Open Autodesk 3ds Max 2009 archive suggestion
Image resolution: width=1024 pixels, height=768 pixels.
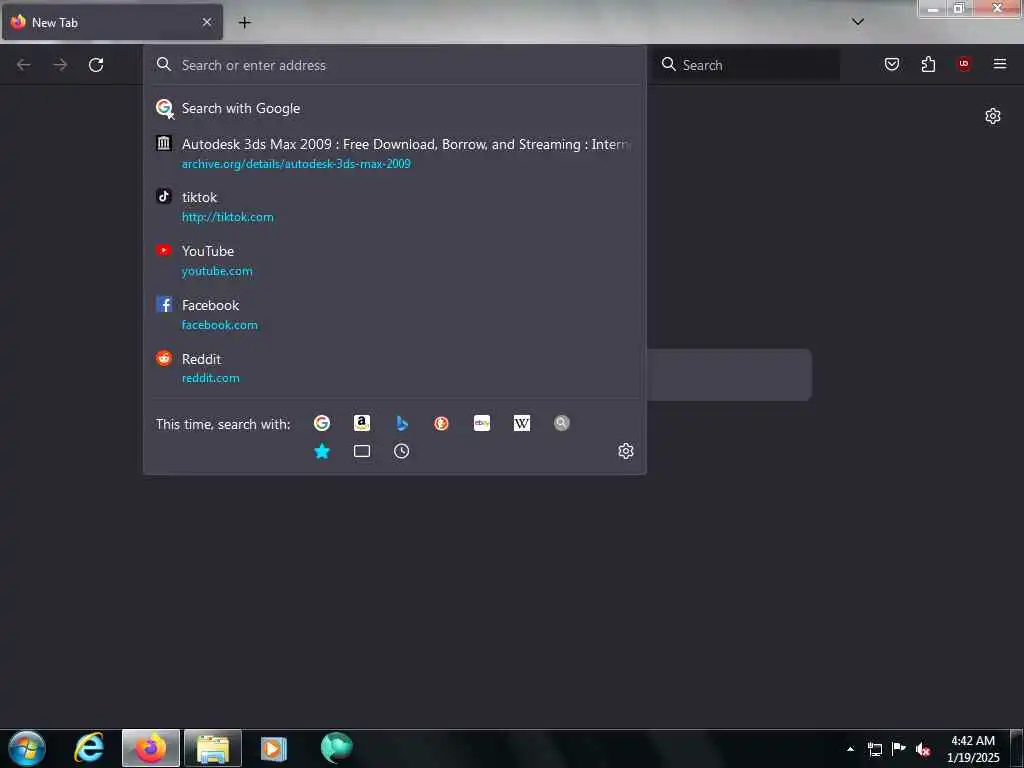pos(394,153)
